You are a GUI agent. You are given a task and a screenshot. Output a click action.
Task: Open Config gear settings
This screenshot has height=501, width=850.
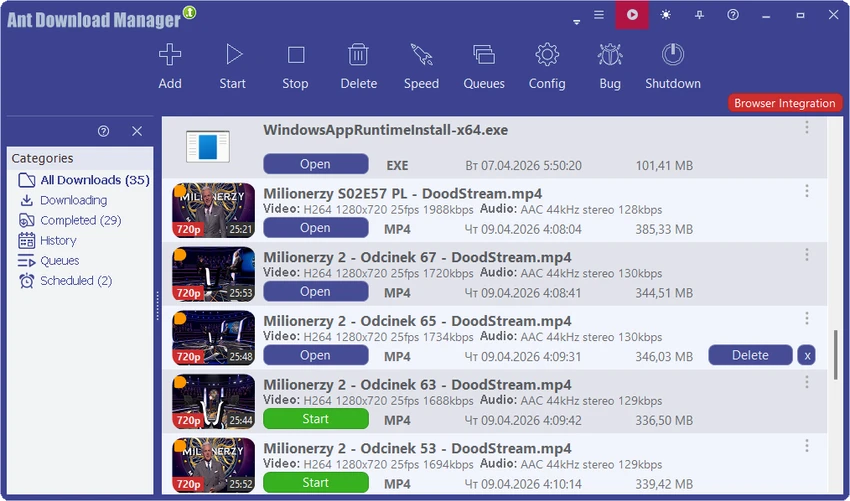[x=547, y=55]
